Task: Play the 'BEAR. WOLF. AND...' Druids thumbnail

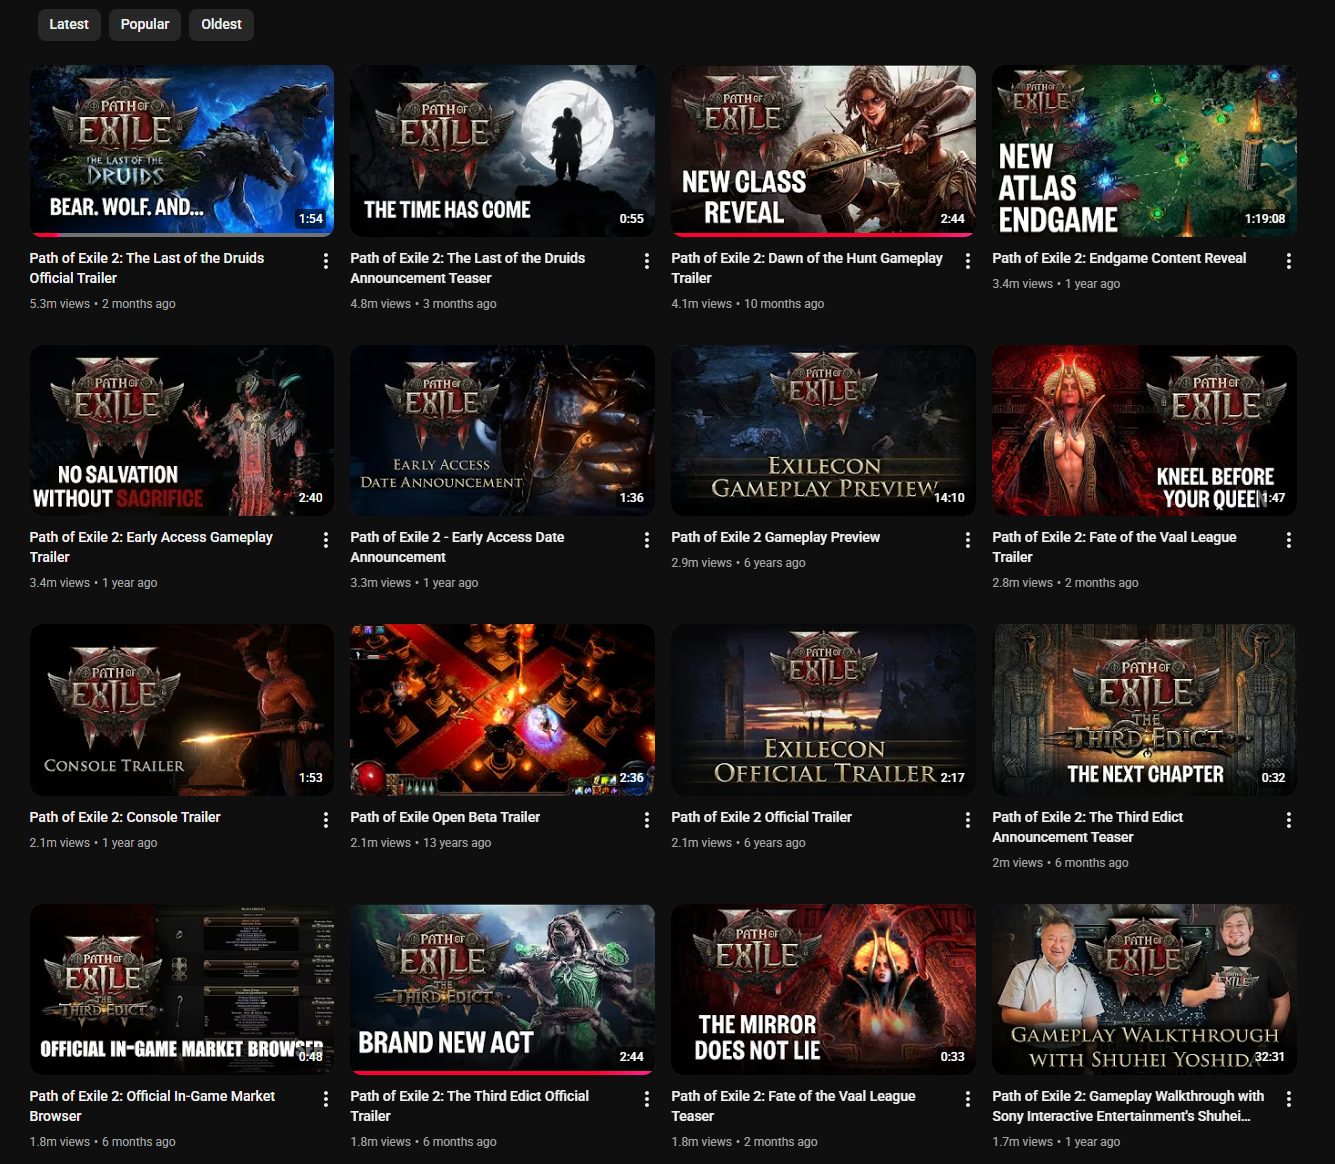Action: (x=182, y=151)
